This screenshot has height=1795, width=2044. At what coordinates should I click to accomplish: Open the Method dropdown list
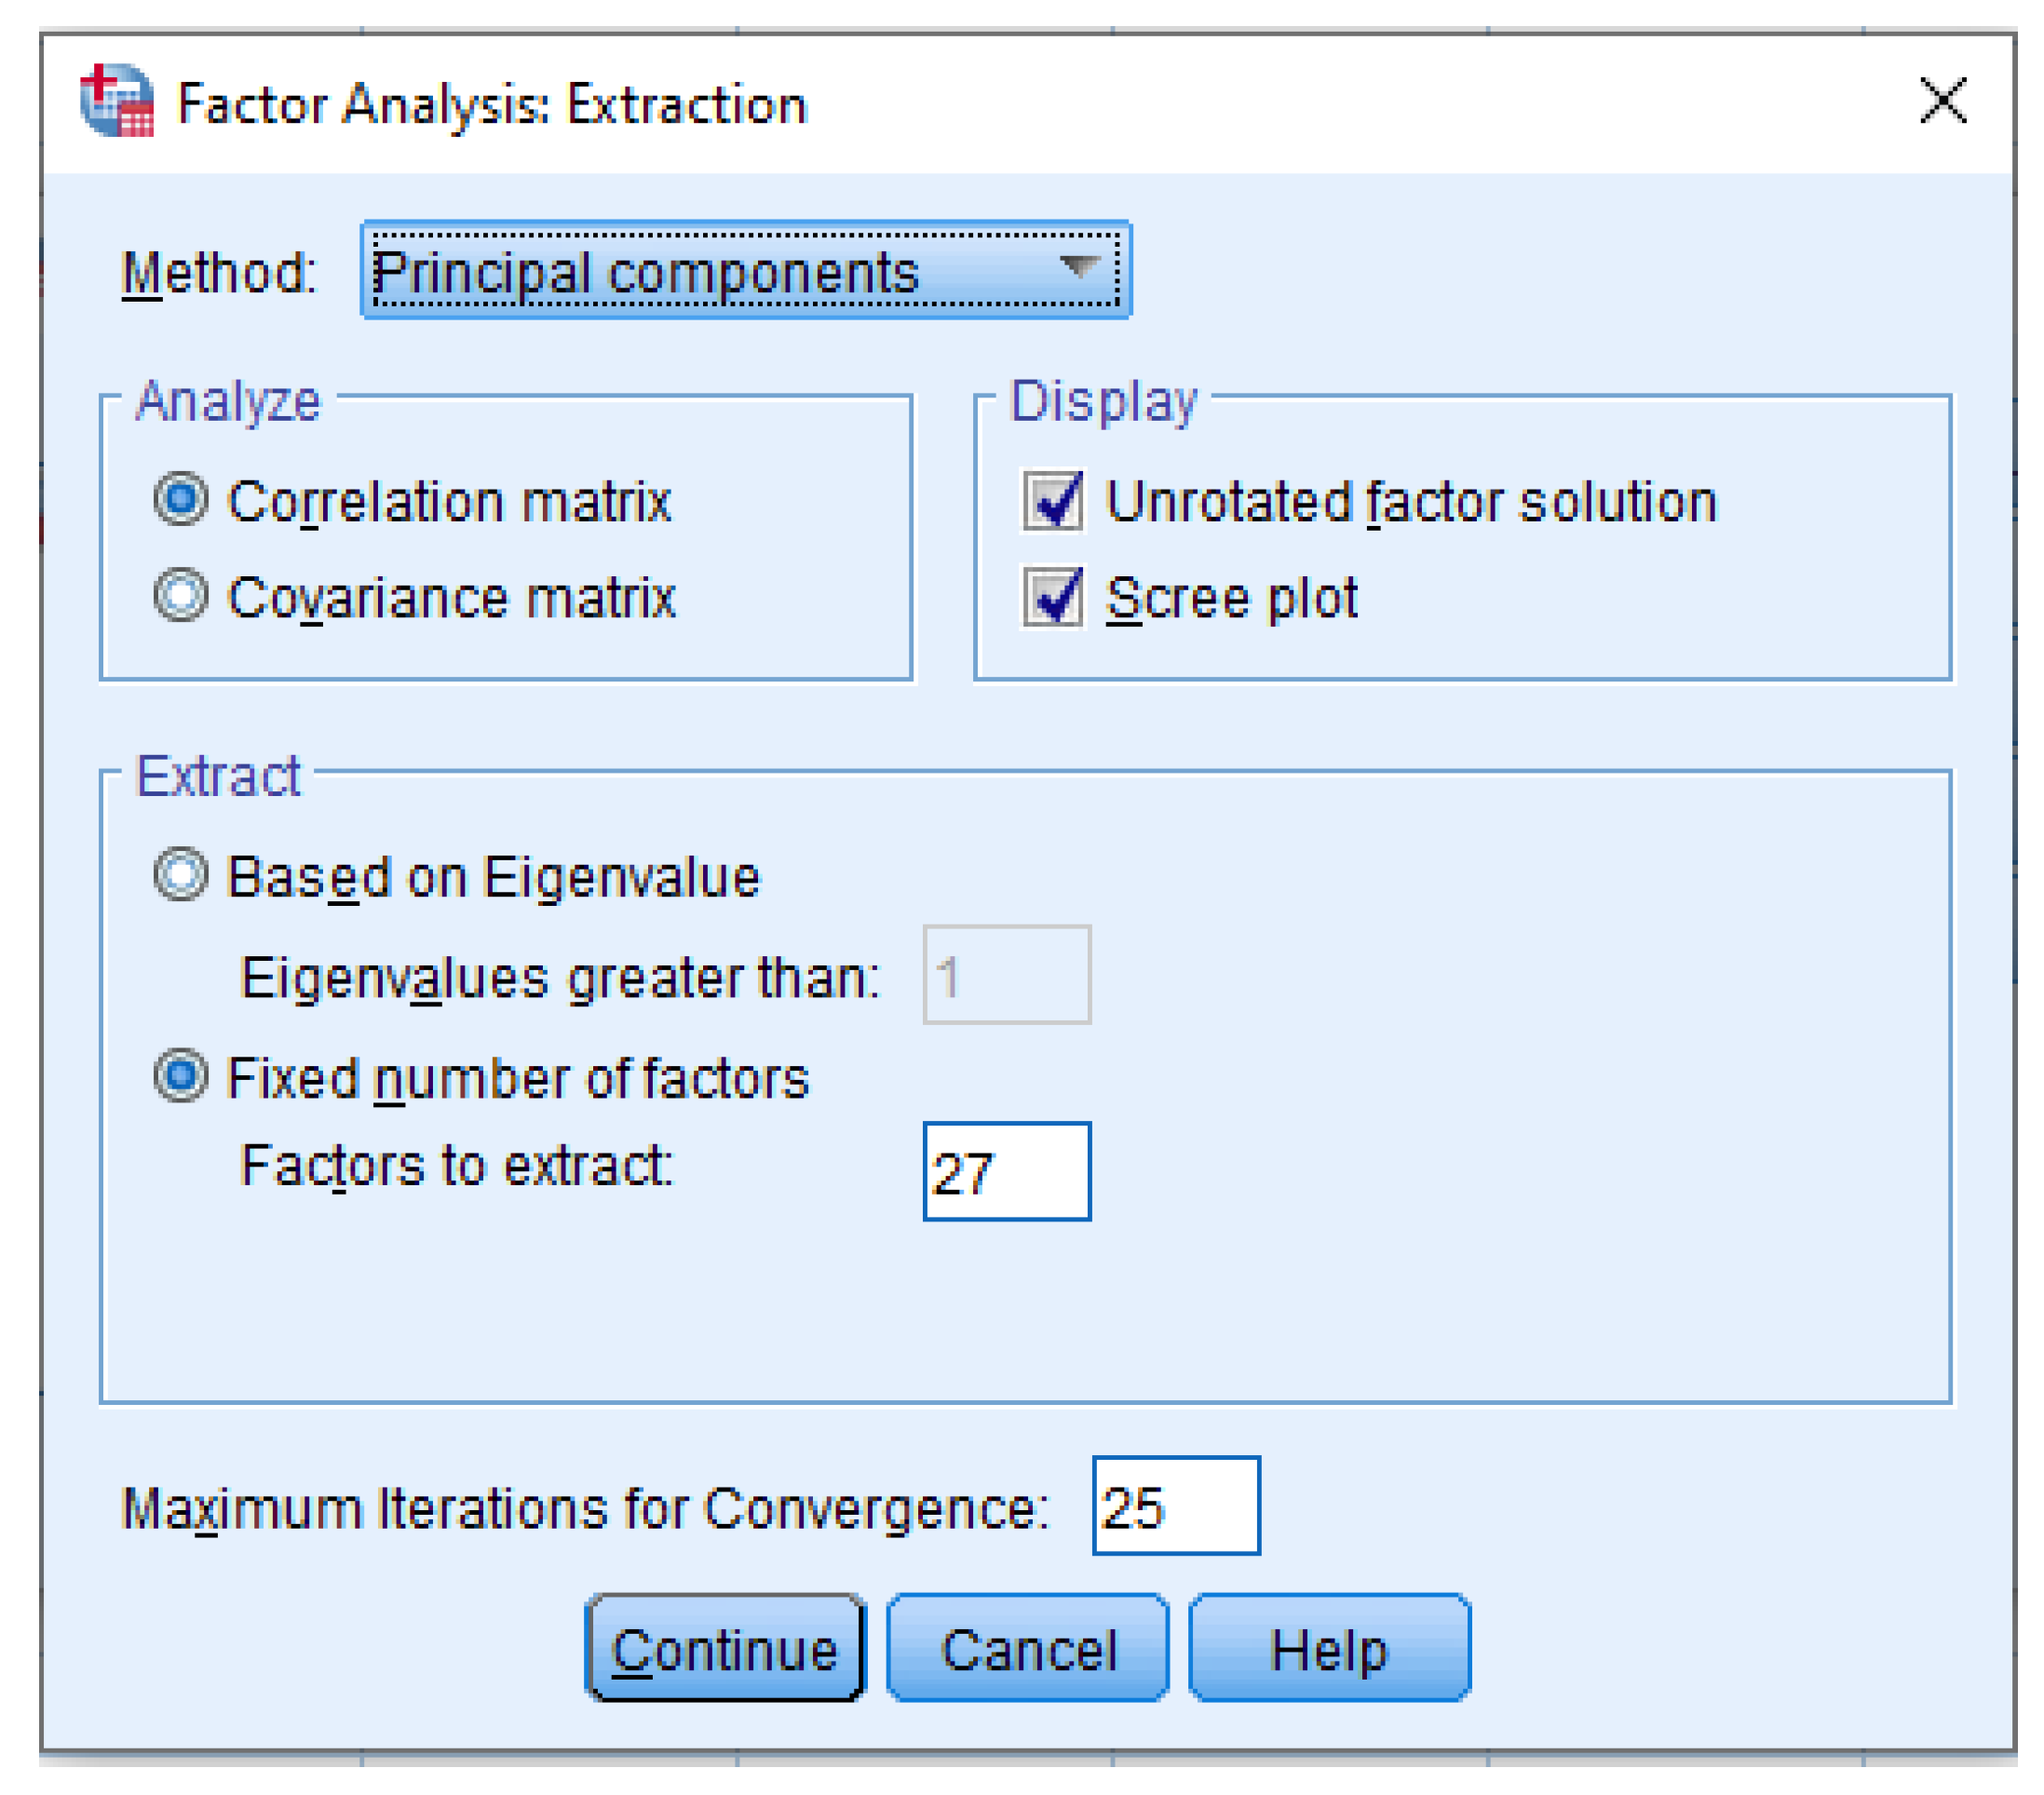pos(746,270)
